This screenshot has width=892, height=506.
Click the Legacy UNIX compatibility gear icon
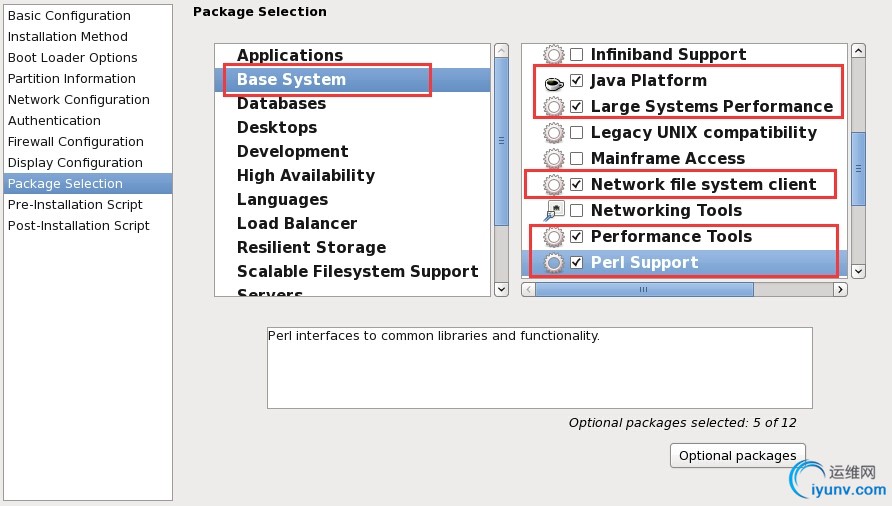(x=554, y=133)
